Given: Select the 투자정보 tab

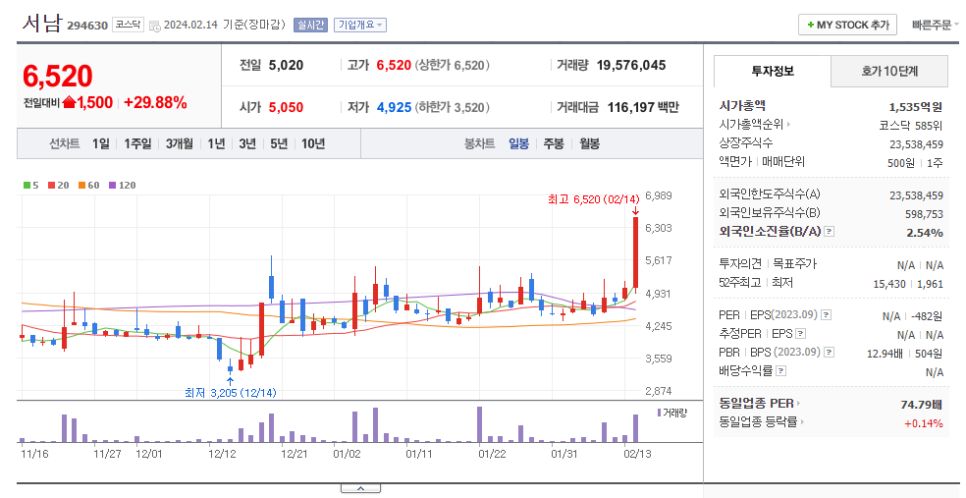Looking at the screenshot, I should pos(772,71).
